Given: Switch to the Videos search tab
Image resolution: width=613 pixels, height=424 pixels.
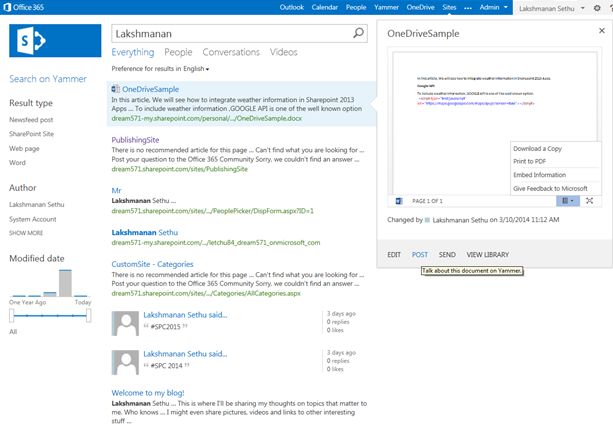Looking at the screenshot, I should click(283, 52).
